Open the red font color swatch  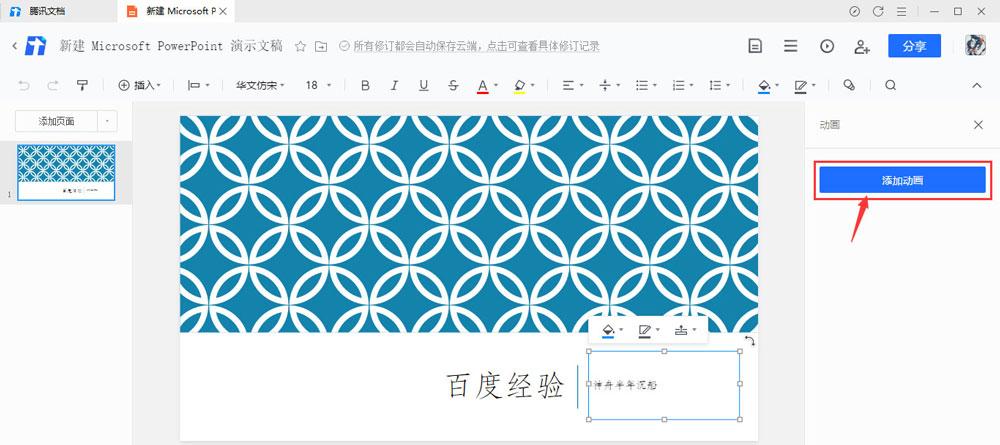coord(483,86)
